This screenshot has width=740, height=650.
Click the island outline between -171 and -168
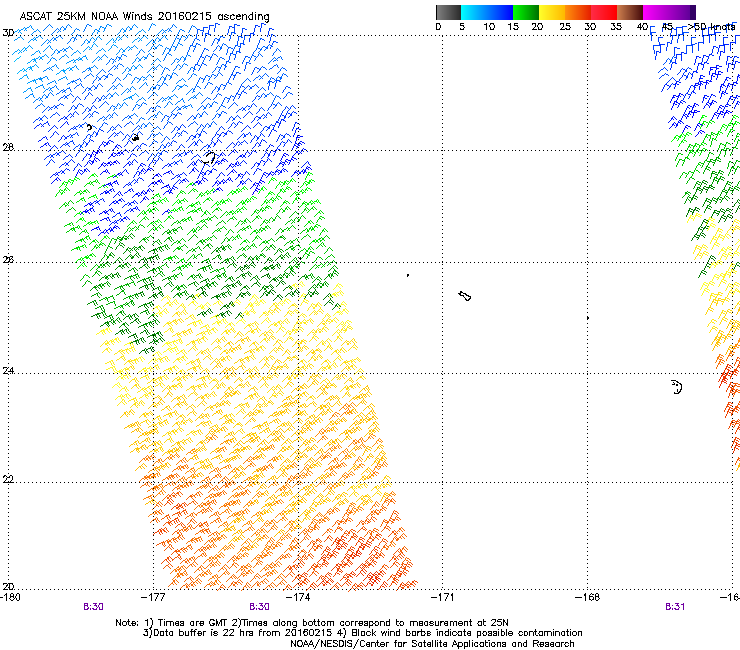click(x=465, y=296)
